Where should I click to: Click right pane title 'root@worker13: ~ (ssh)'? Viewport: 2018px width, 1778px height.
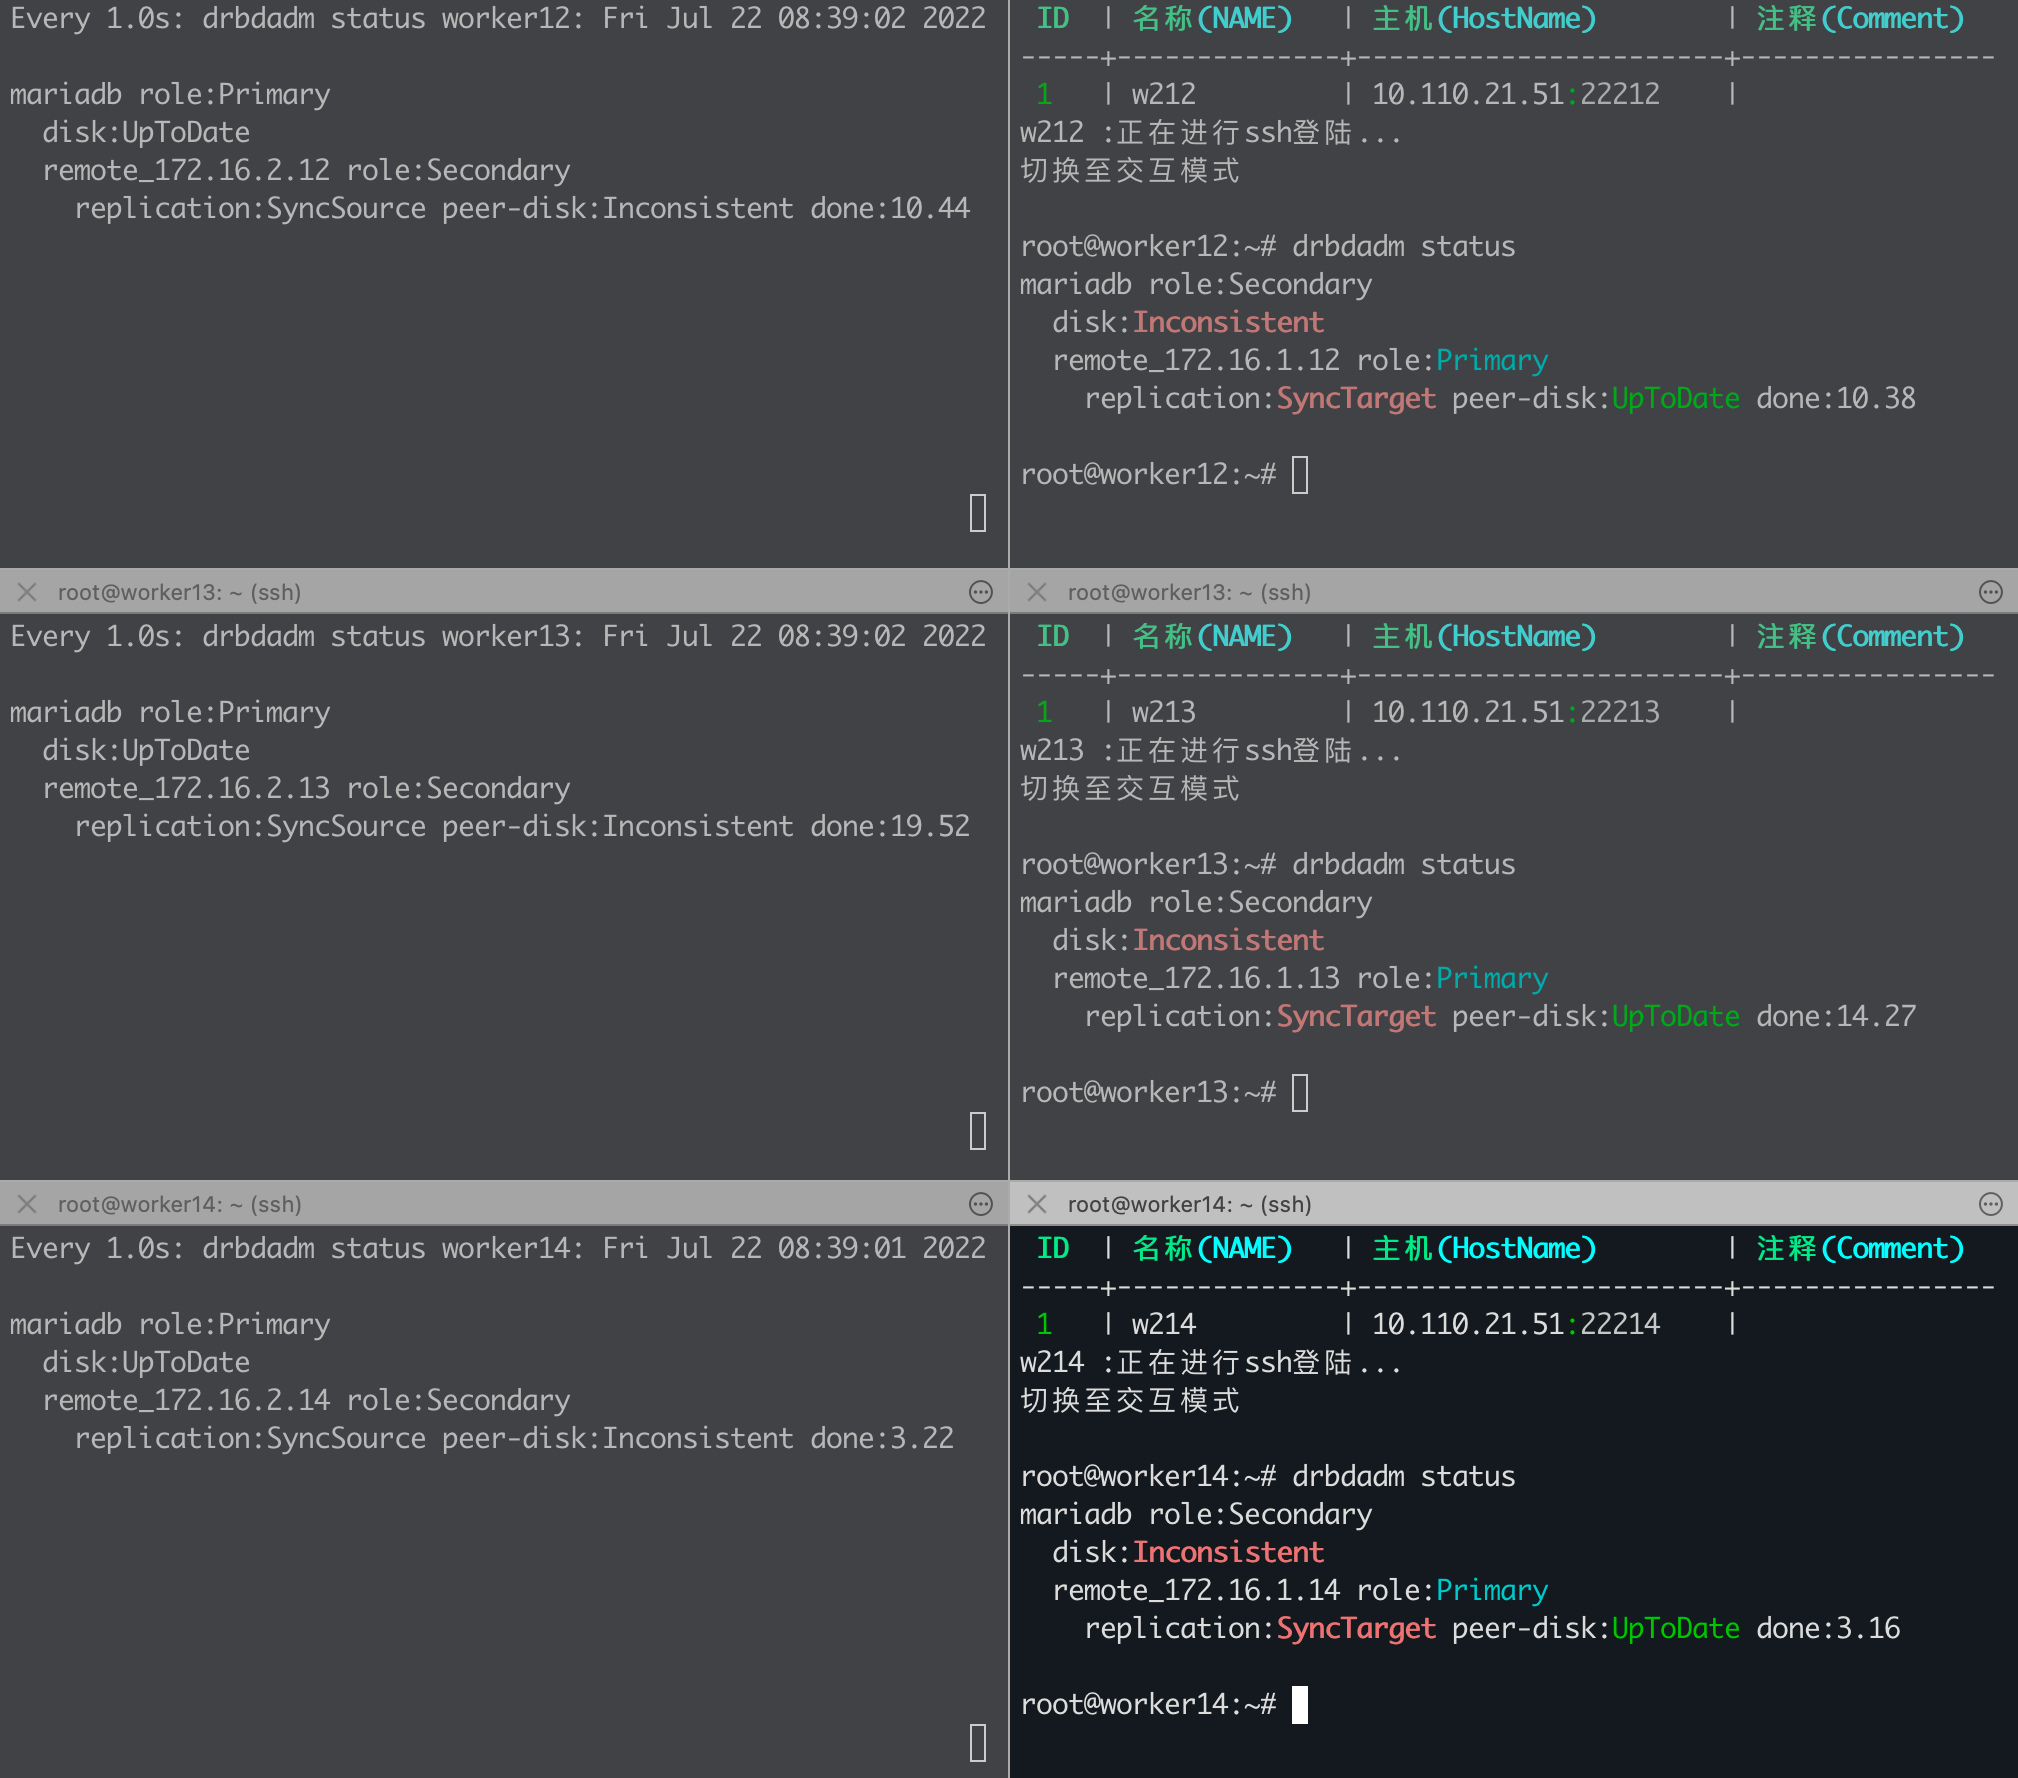tap(1189, 592)
